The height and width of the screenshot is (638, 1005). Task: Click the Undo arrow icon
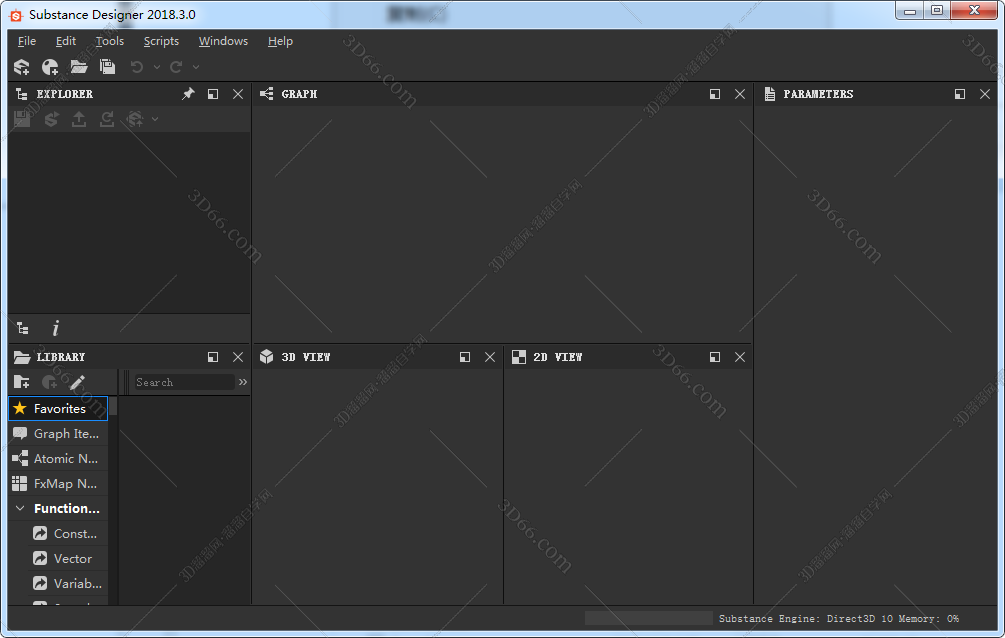pyautogui.click(x=137, y=67)
